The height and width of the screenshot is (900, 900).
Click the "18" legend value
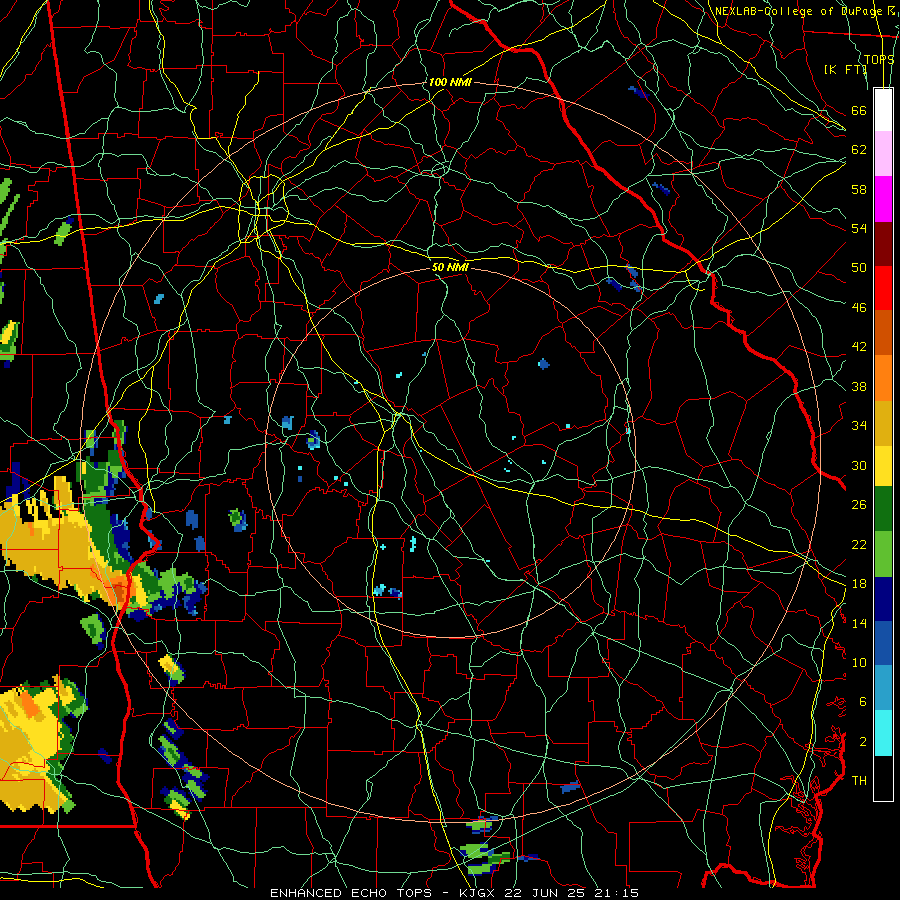click(x=859, y=584)
